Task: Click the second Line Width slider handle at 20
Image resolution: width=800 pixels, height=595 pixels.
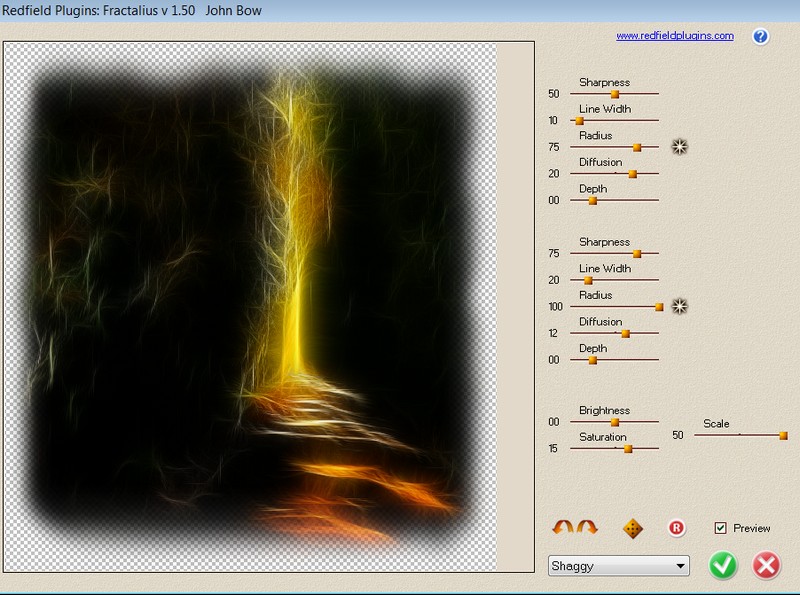Action: (588, 280)
